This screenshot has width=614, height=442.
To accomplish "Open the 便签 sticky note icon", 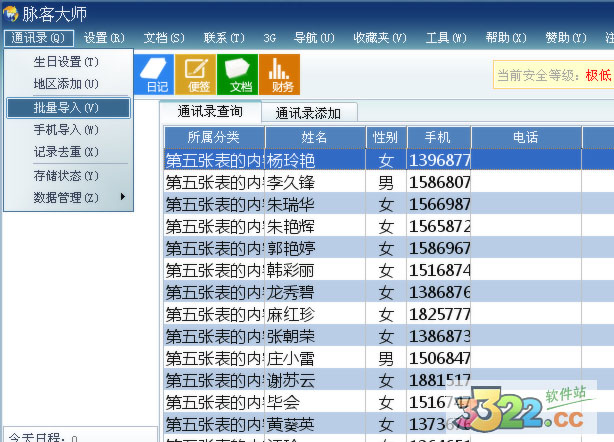I will click(196, 74).
